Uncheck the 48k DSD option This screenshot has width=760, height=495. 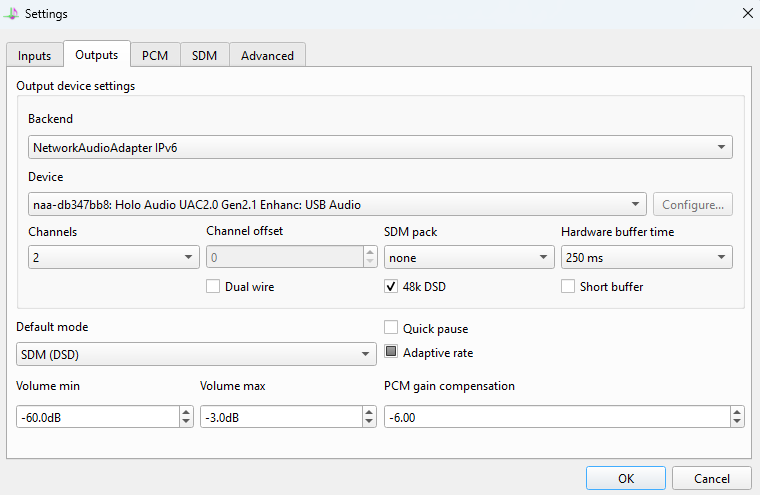point(391,287)
